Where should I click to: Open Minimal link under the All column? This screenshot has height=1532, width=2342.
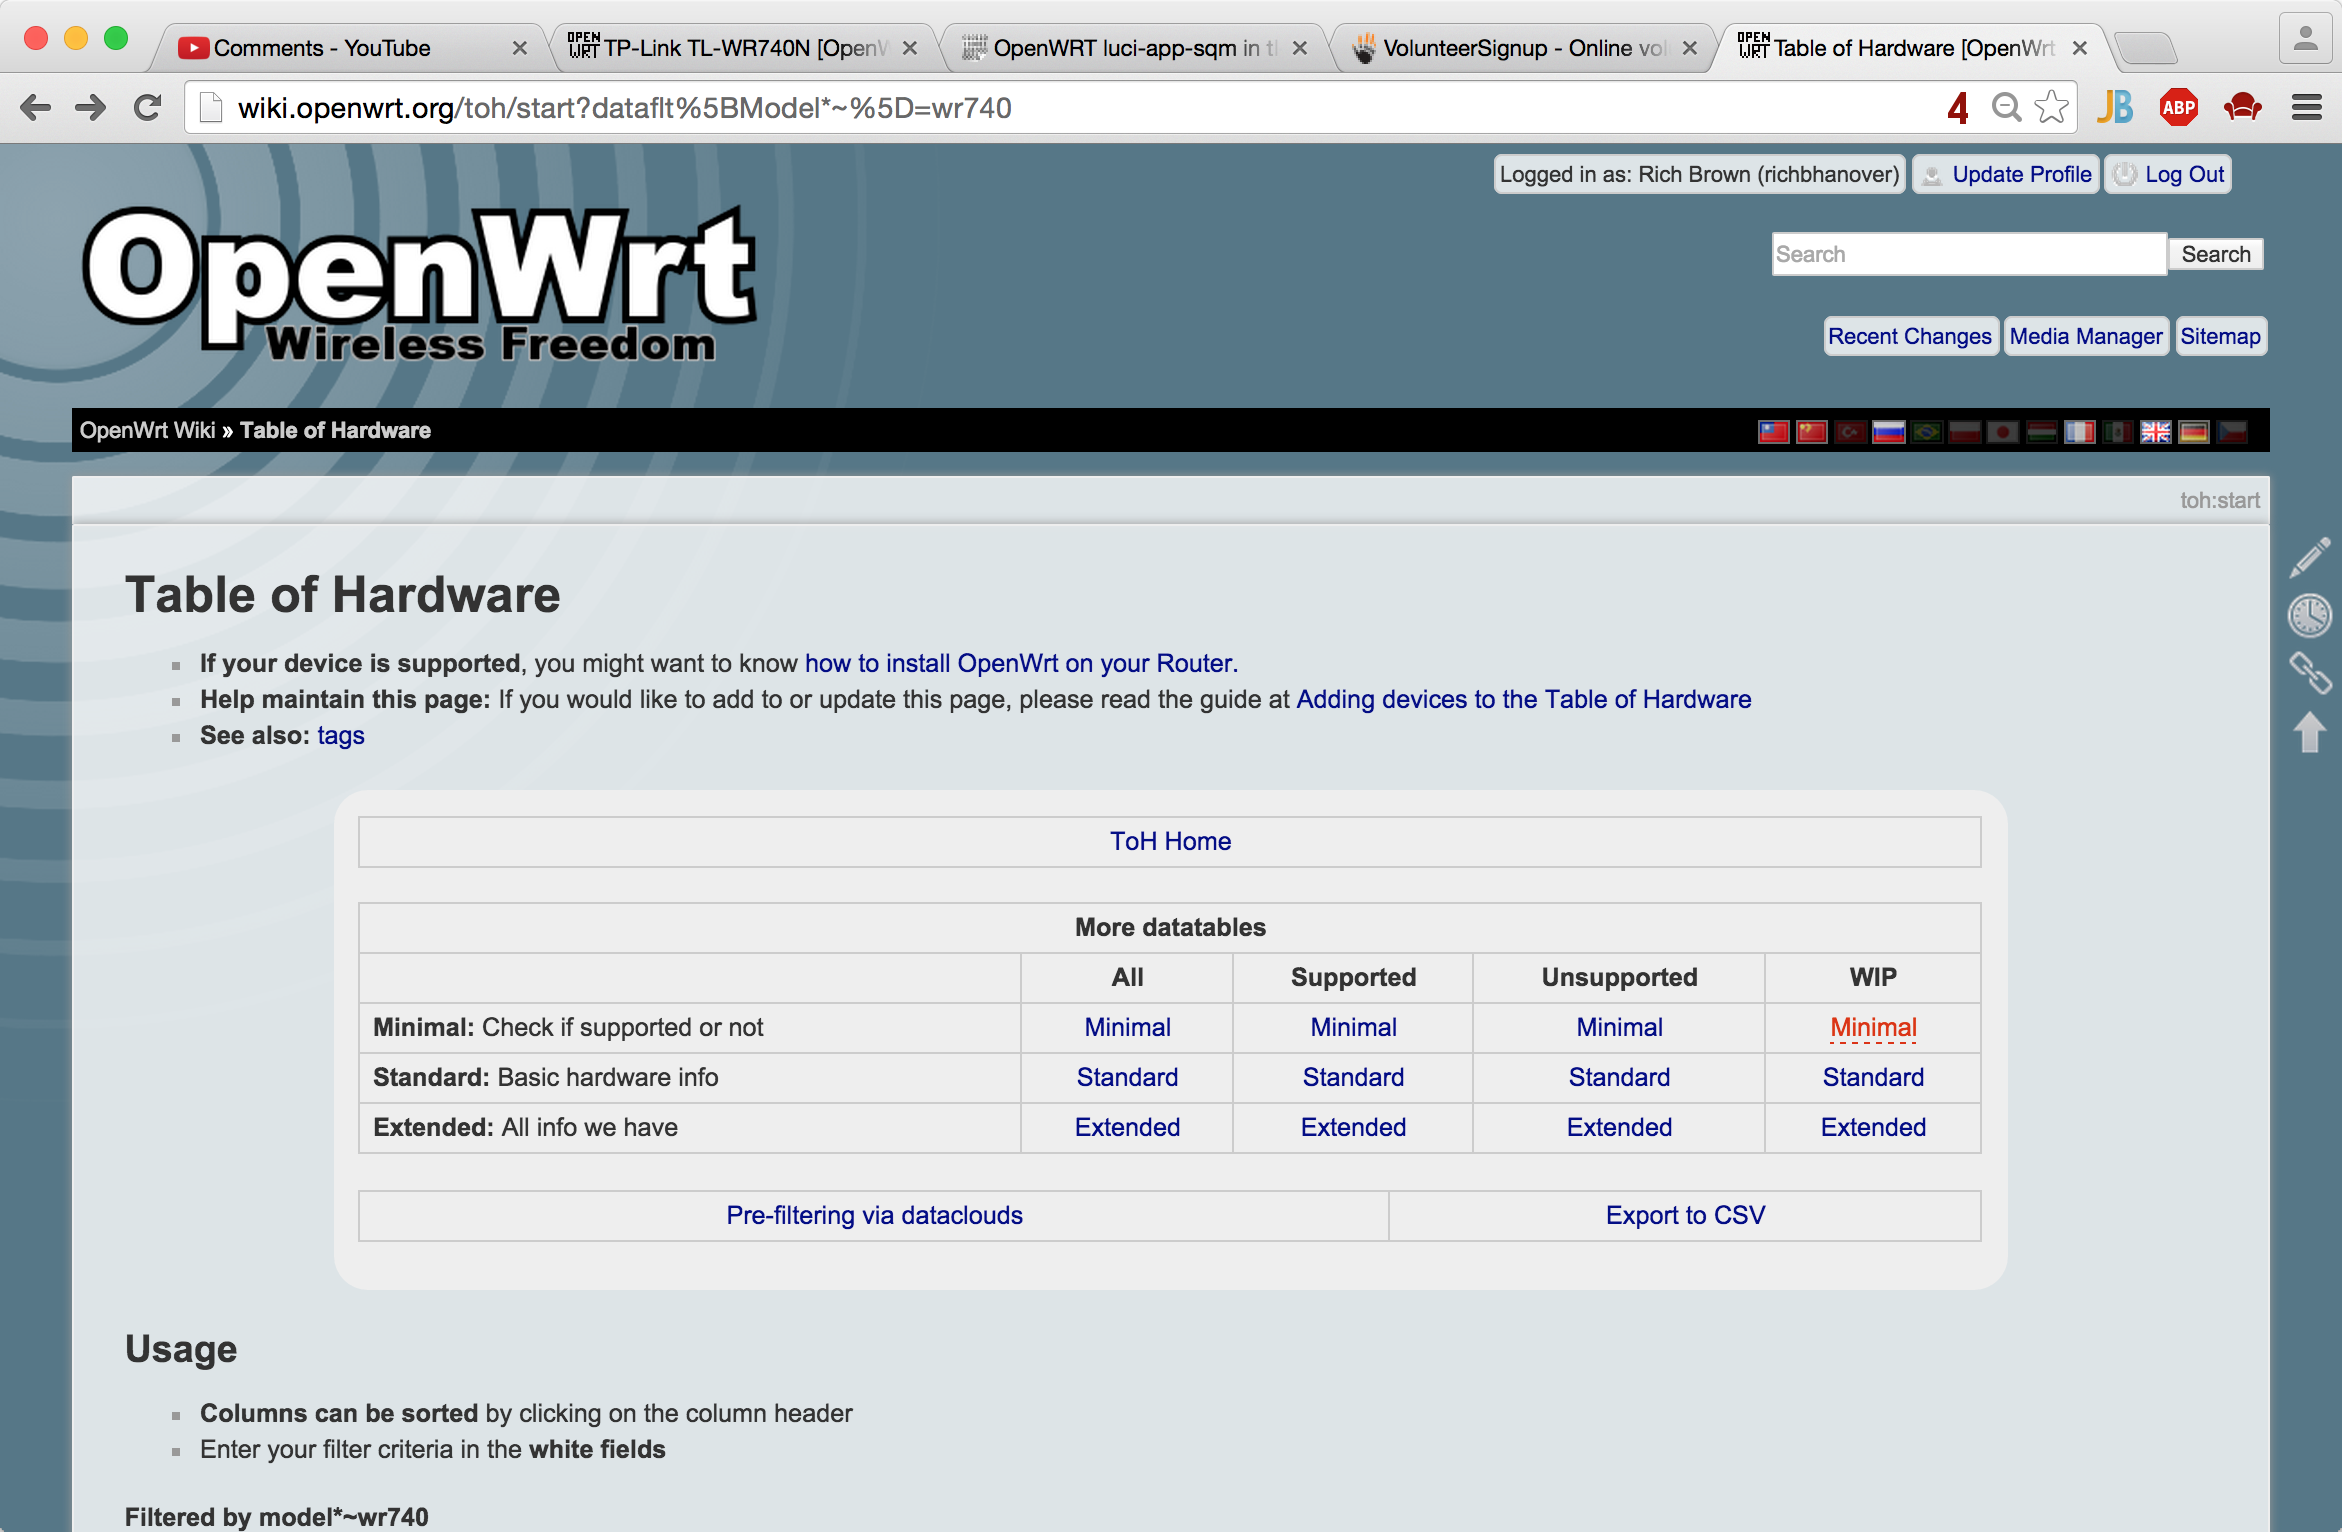[x=1127, y=1027]
